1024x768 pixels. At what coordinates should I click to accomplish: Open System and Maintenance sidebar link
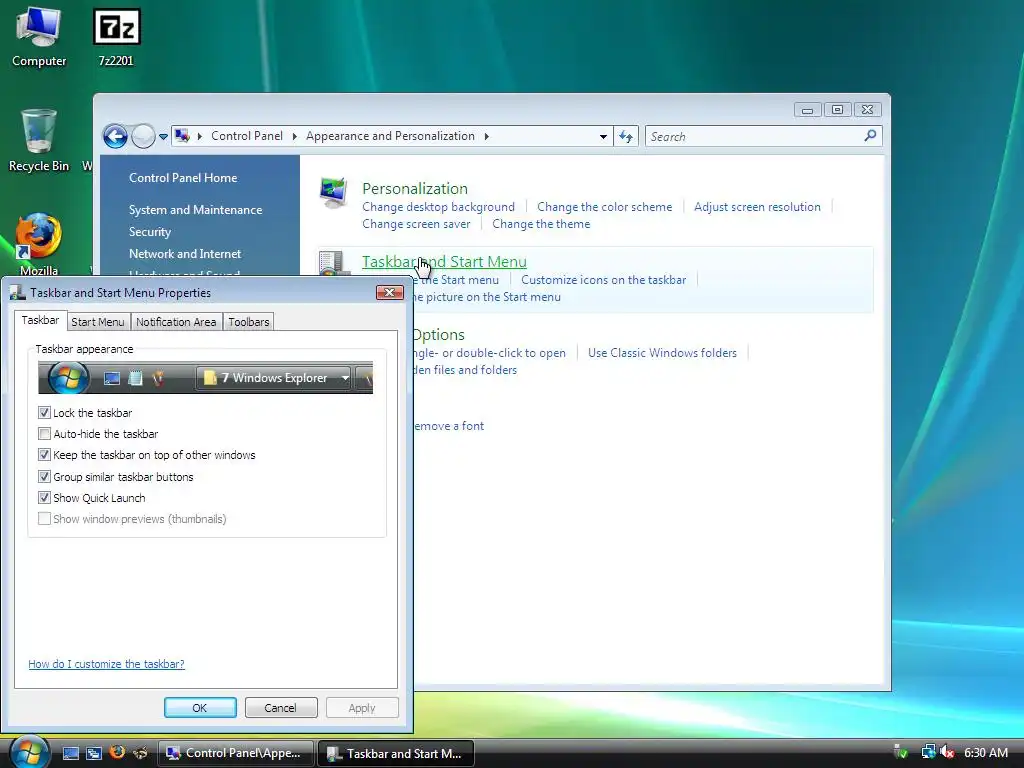[x=195, y=210]
